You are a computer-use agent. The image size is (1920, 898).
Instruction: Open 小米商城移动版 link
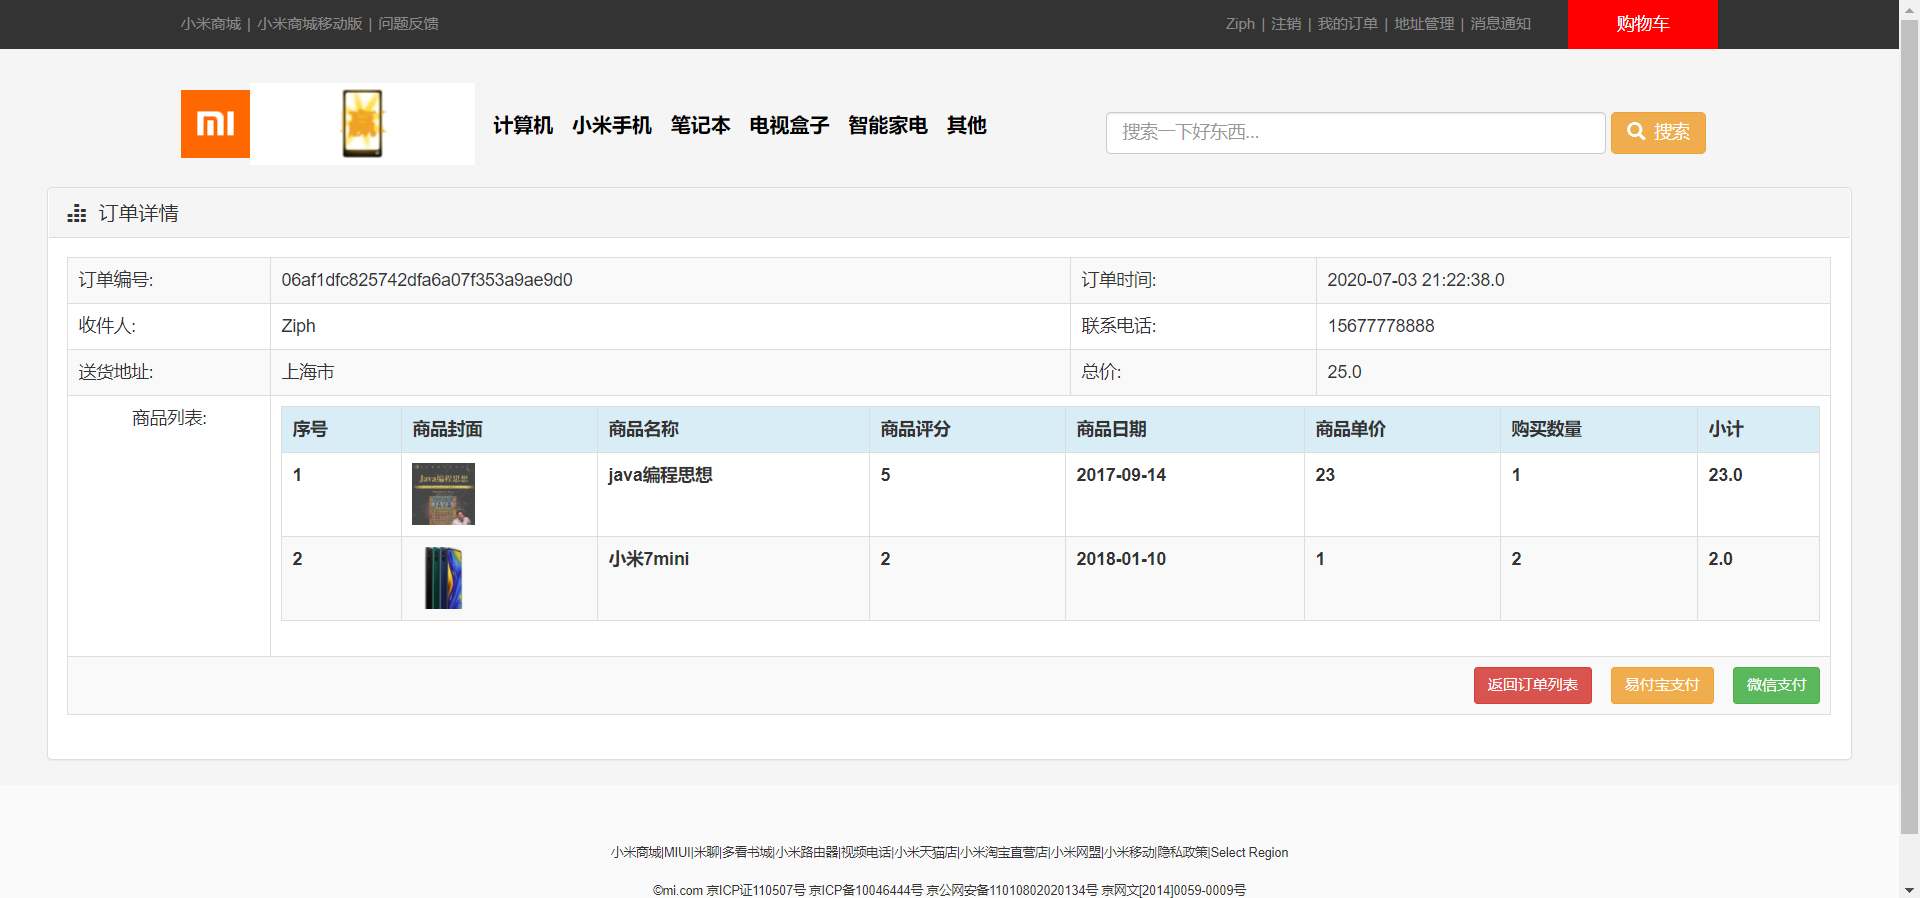coord(310,24)
